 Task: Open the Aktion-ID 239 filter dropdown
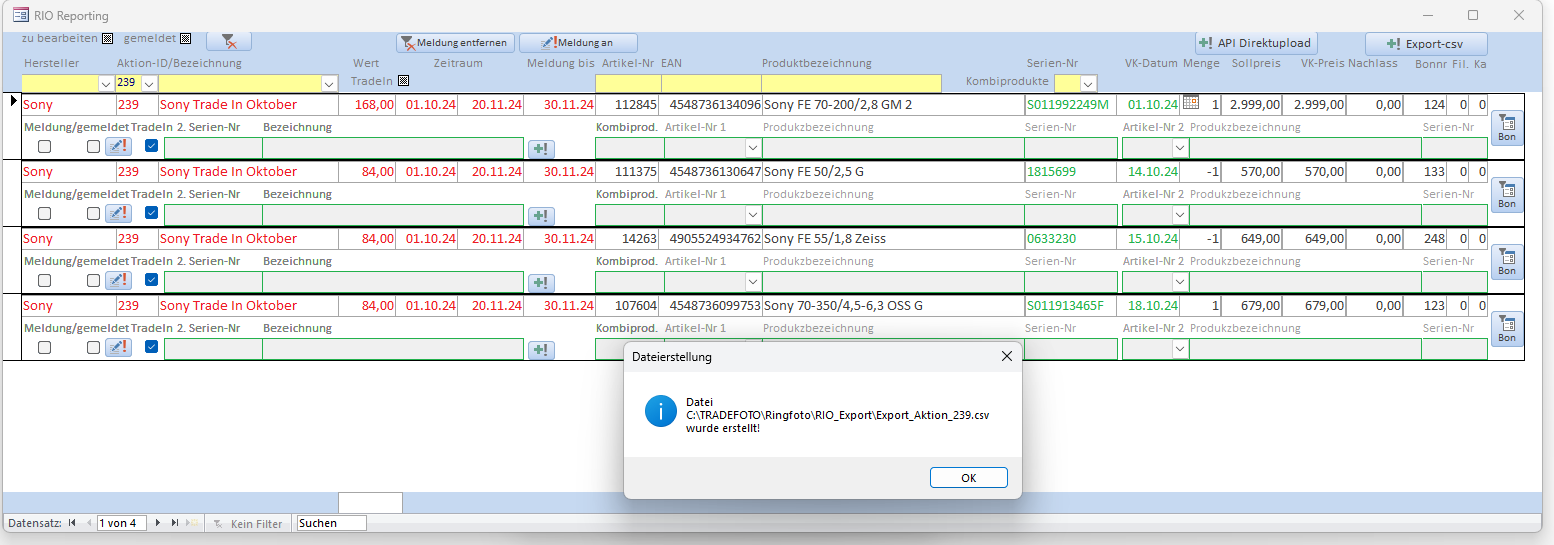tap(149, 83)
